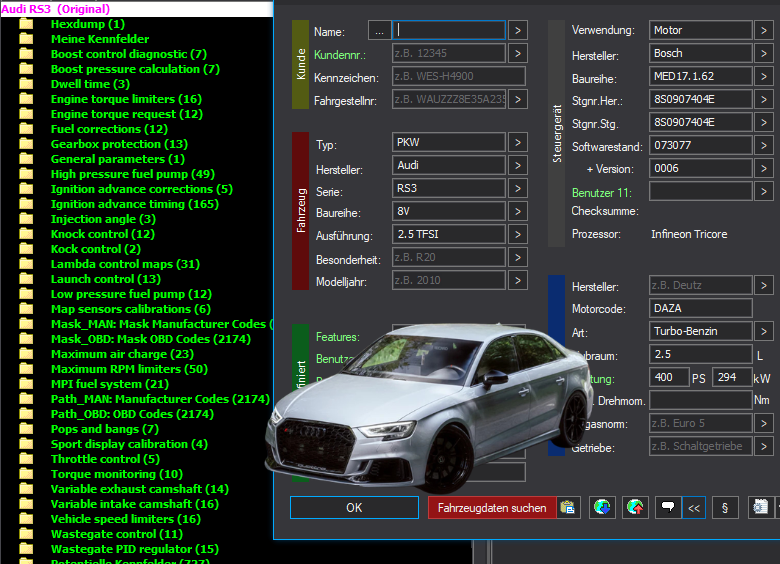This screenshot has width=780, height=564.
Task: Open the comment speech bubble button
Action: pos(668,507)
